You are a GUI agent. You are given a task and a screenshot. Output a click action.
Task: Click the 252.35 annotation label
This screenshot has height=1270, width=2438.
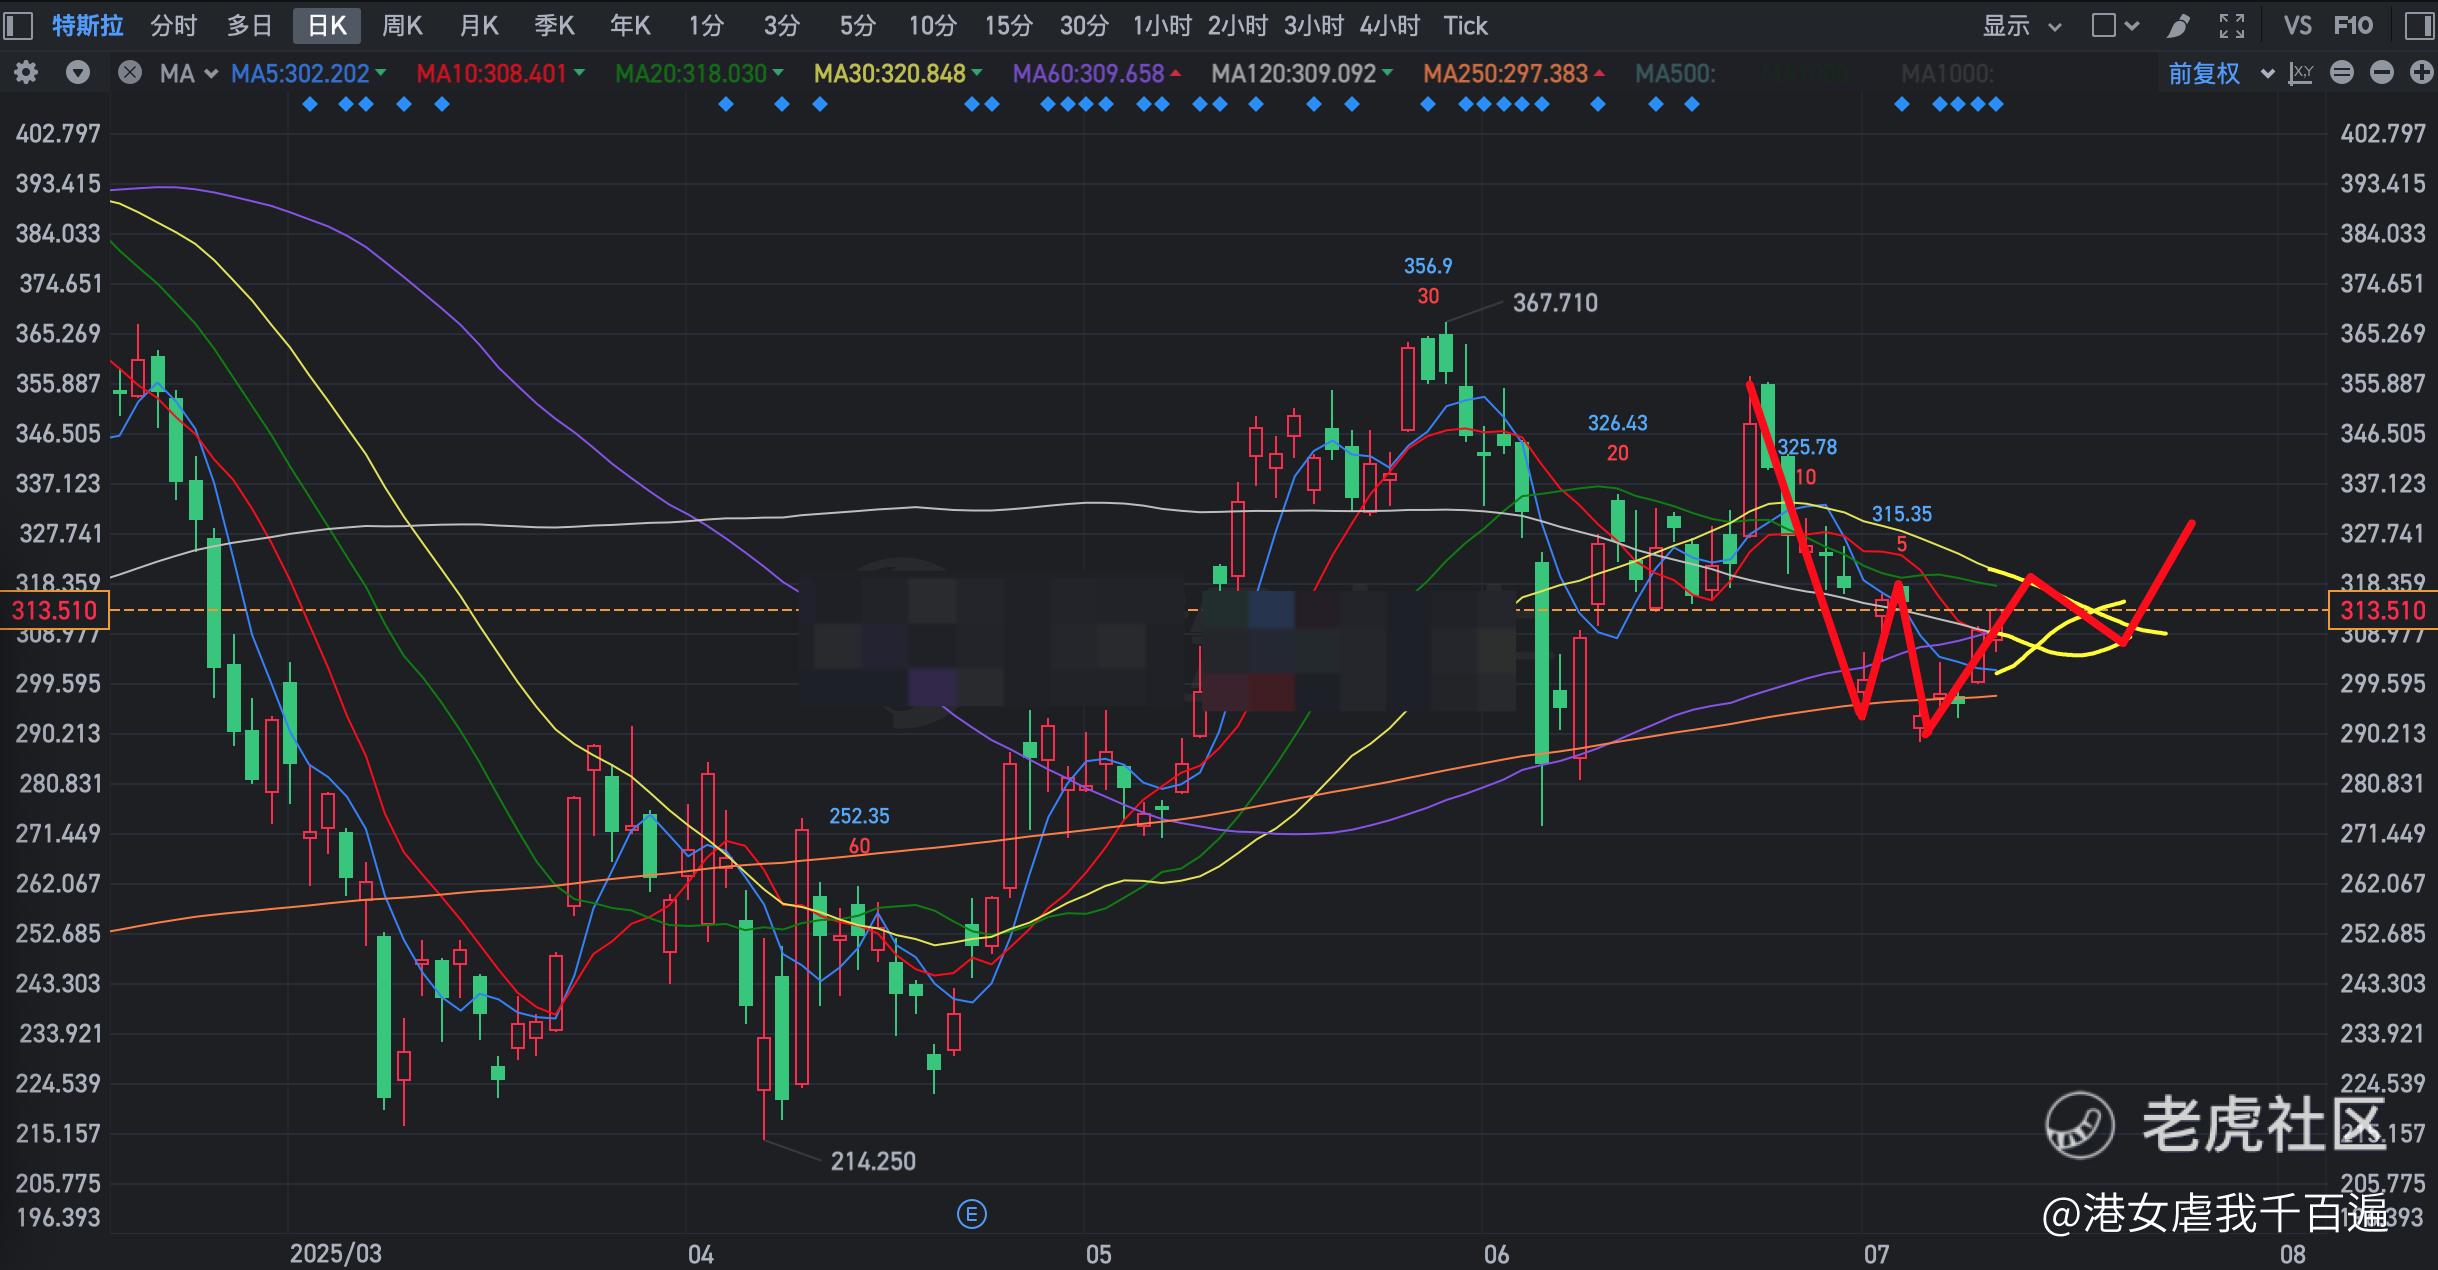pos(859,816)
